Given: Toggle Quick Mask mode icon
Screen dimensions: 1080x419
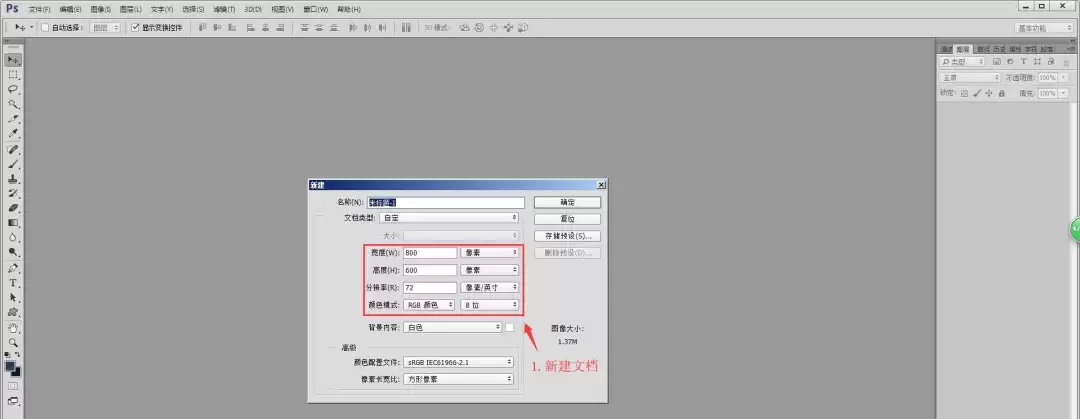Looking at the screenshot, I should point(13,387).
